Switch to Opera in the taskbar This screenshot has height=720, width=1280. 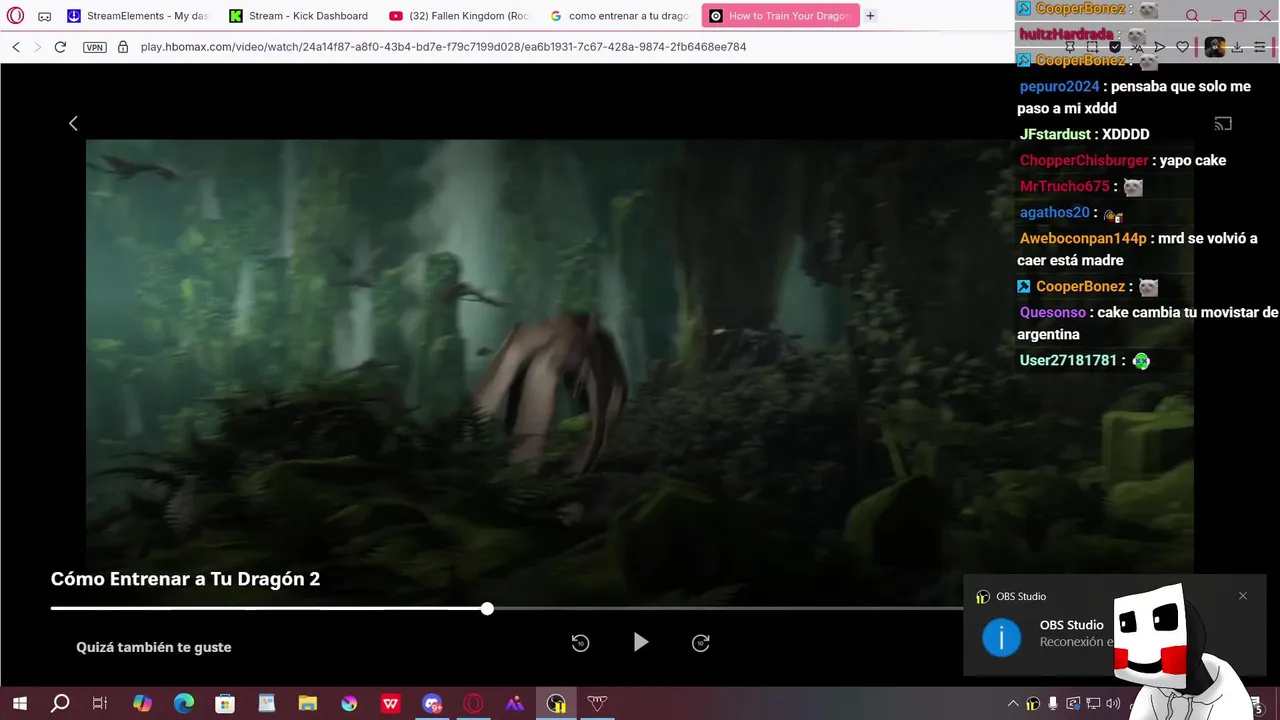point(473,704)
